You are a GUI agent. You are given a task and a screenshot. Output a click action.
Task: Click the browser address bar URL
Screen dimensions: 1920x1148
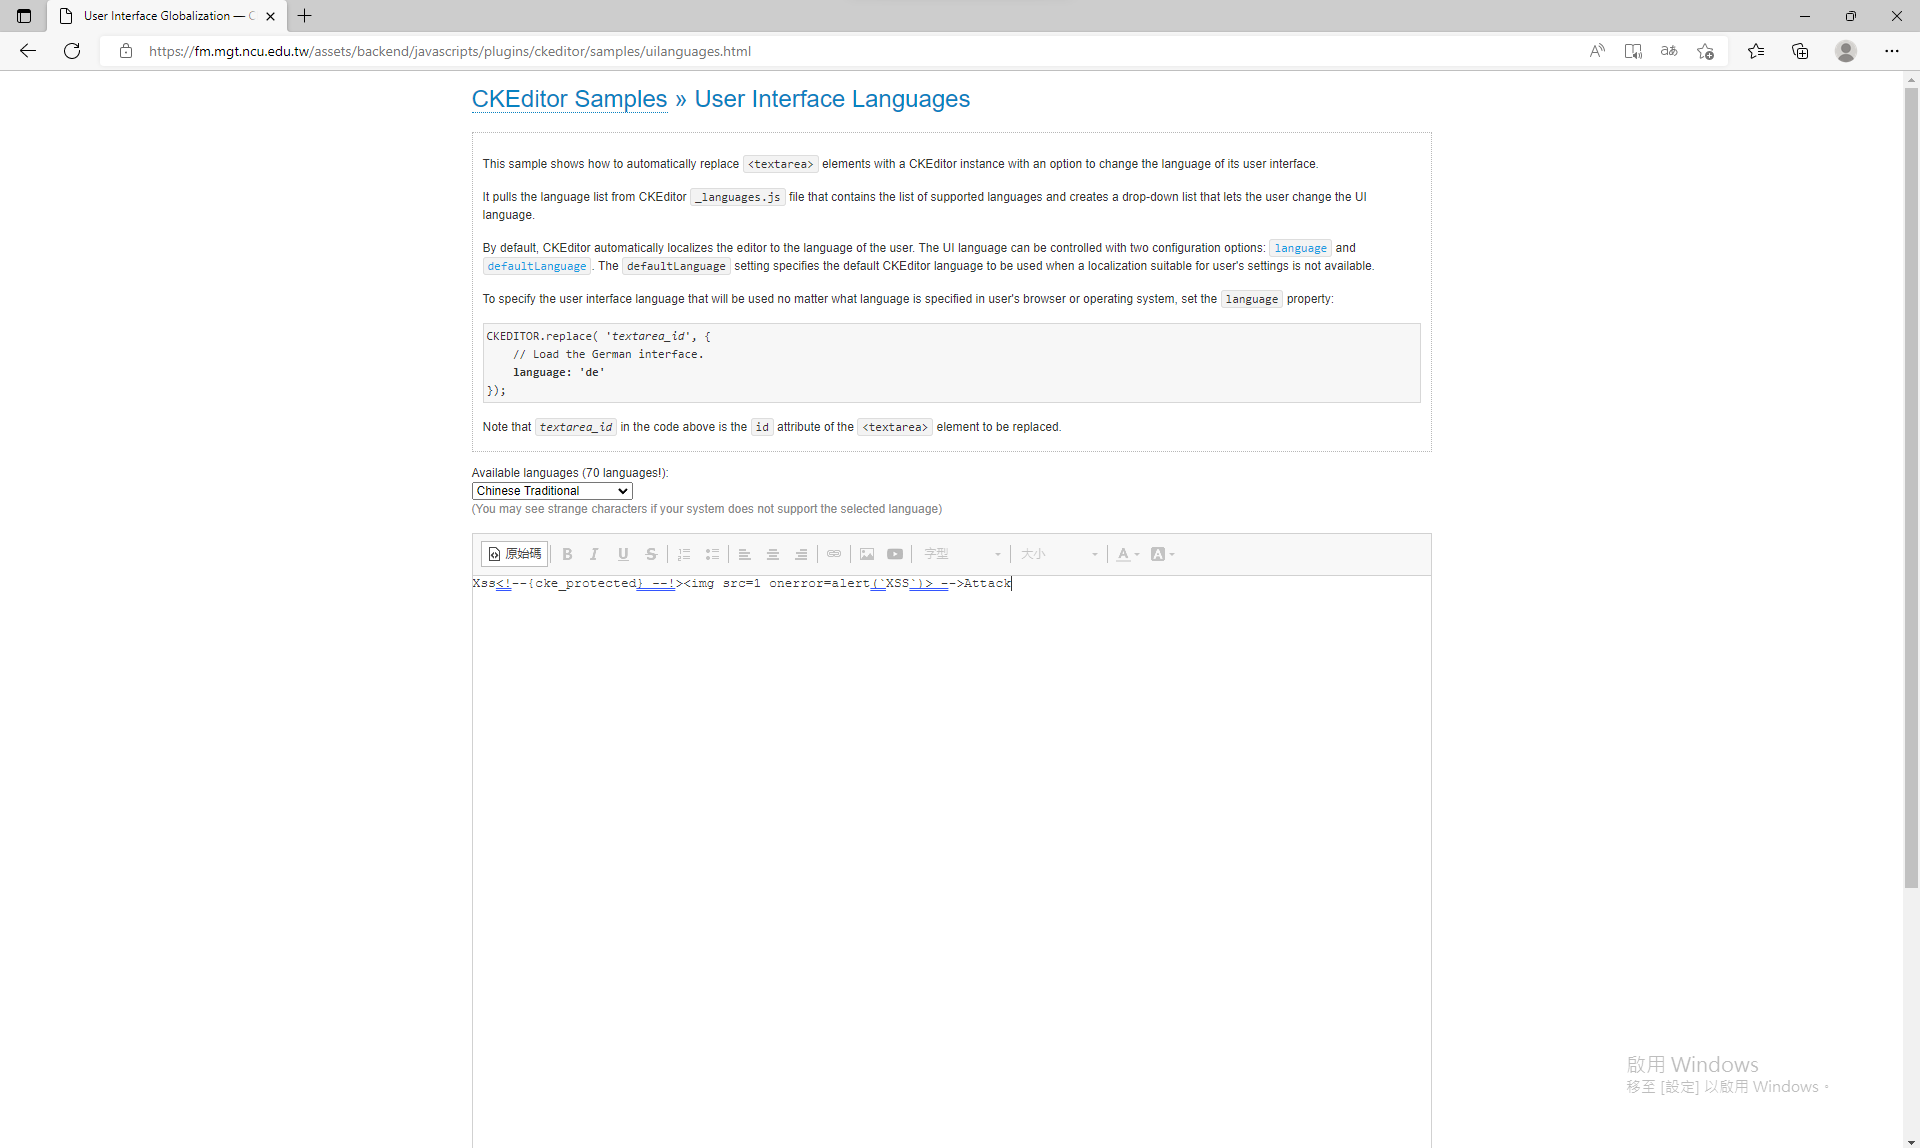(450, 51)
